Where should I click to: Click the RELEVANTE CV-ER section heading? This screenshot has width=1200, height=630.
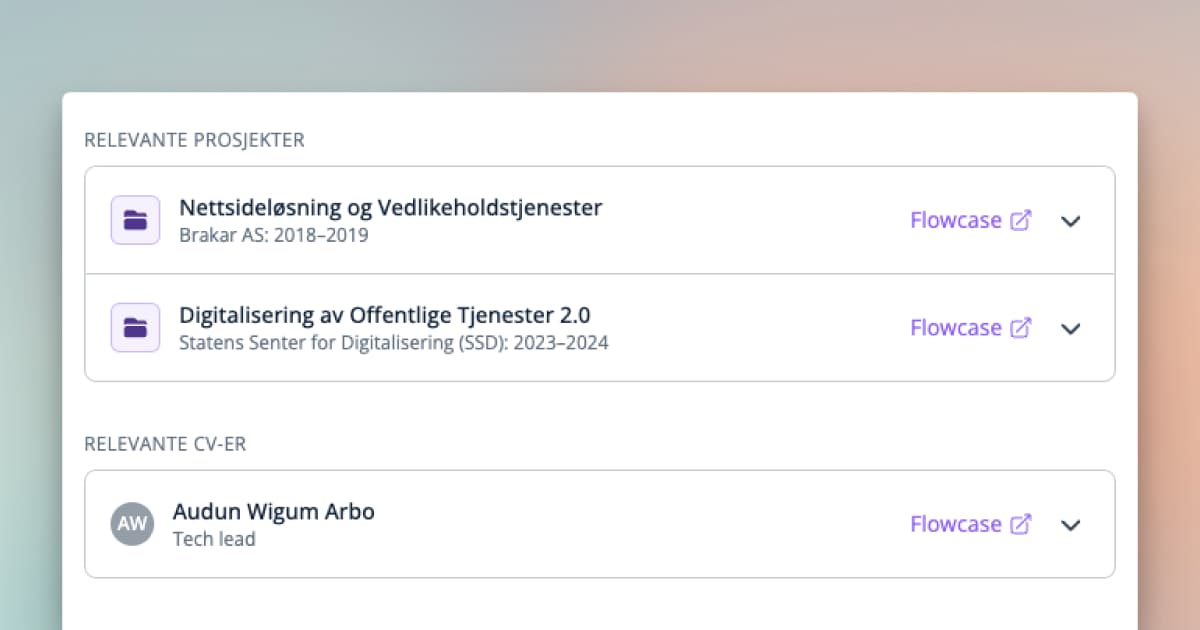(165, 444)
